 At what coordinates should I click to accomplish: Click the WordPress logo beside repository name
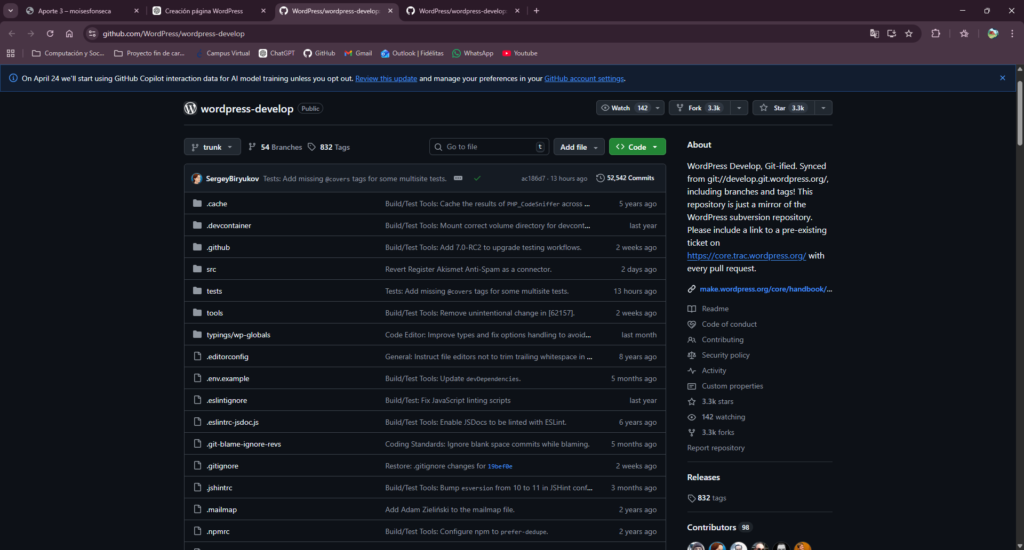(x=190, y=108)
